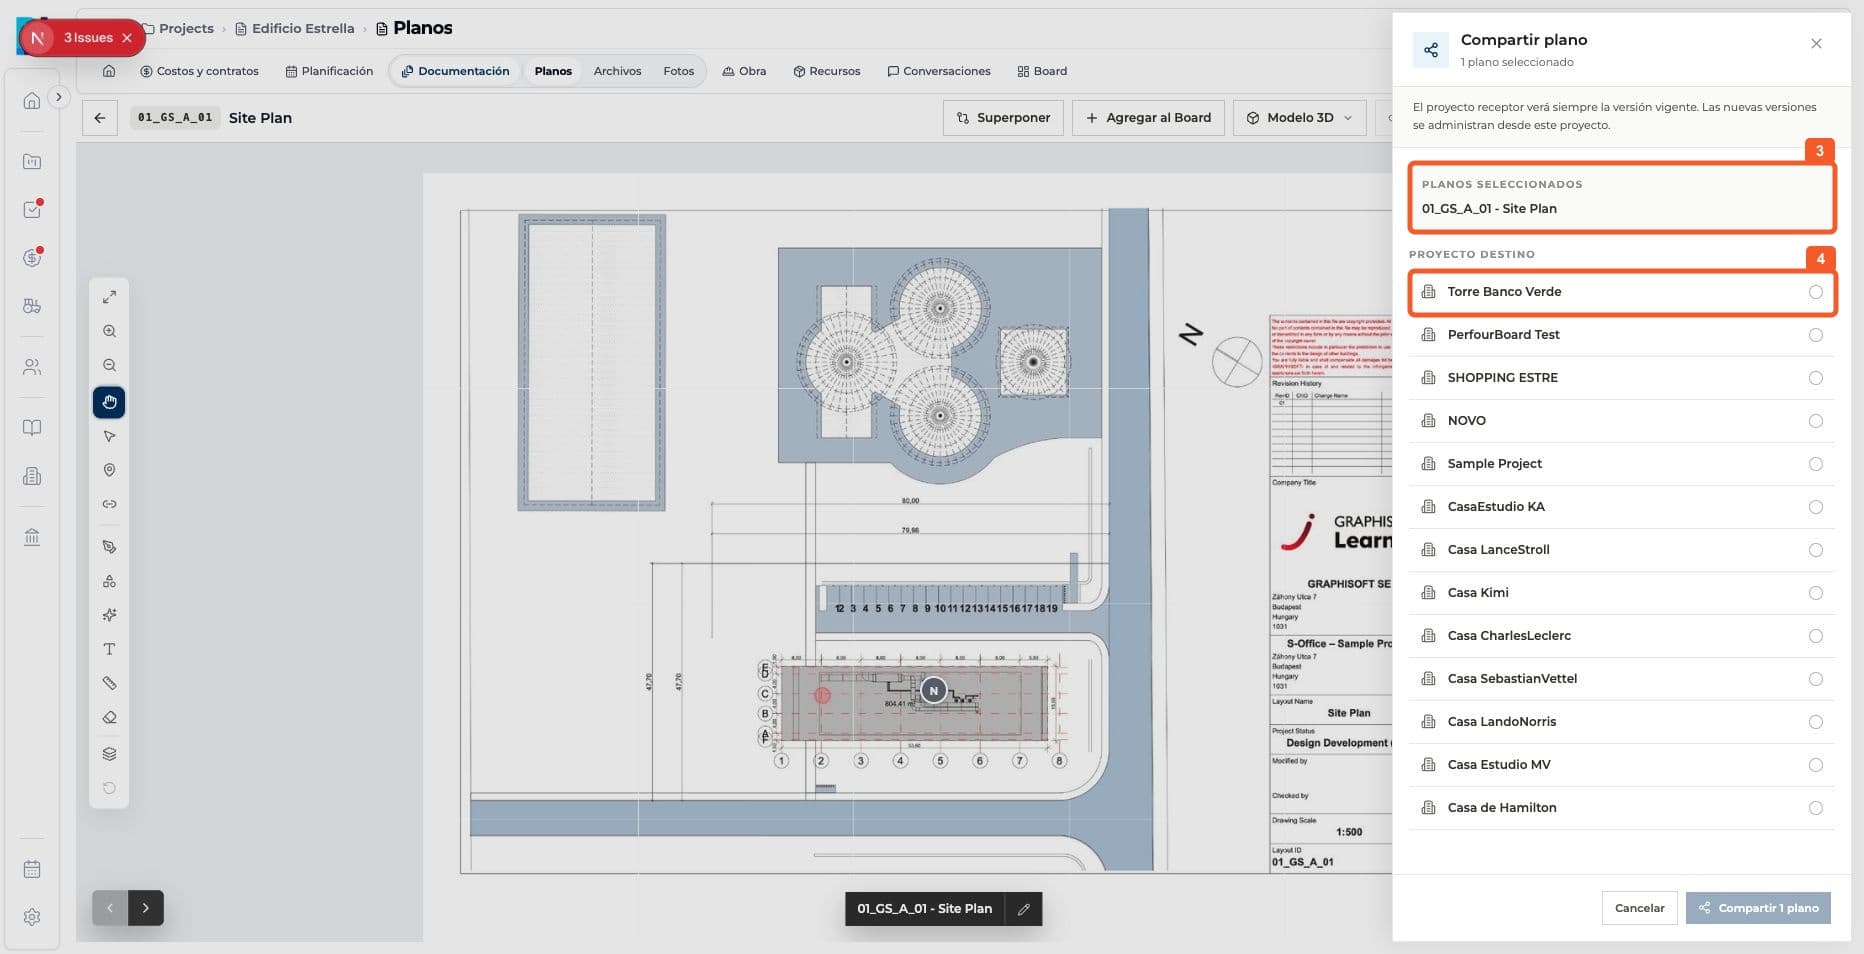Open the Conversaciones tab
Viewport: 1864px width, 954px height.
point(938,71)
